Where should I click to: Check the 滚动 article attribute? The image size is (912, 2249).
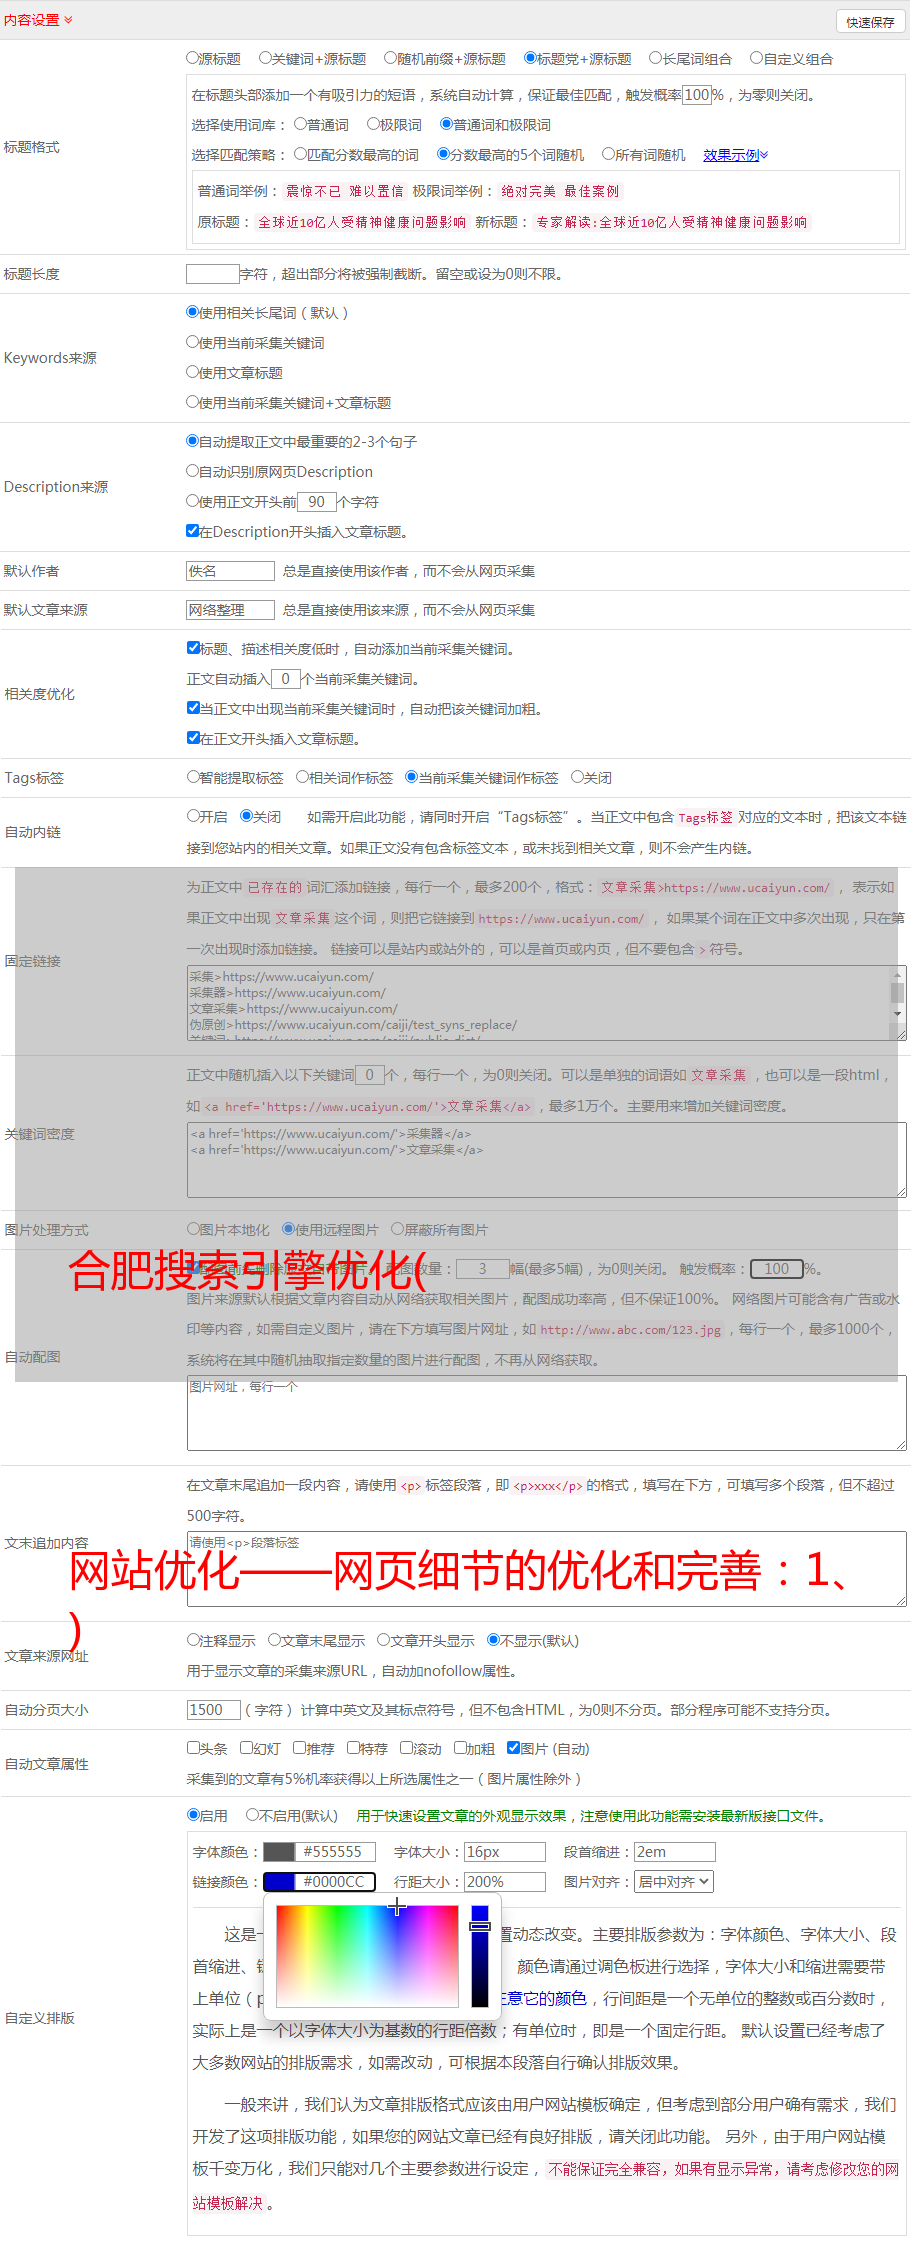point(406,1748)
